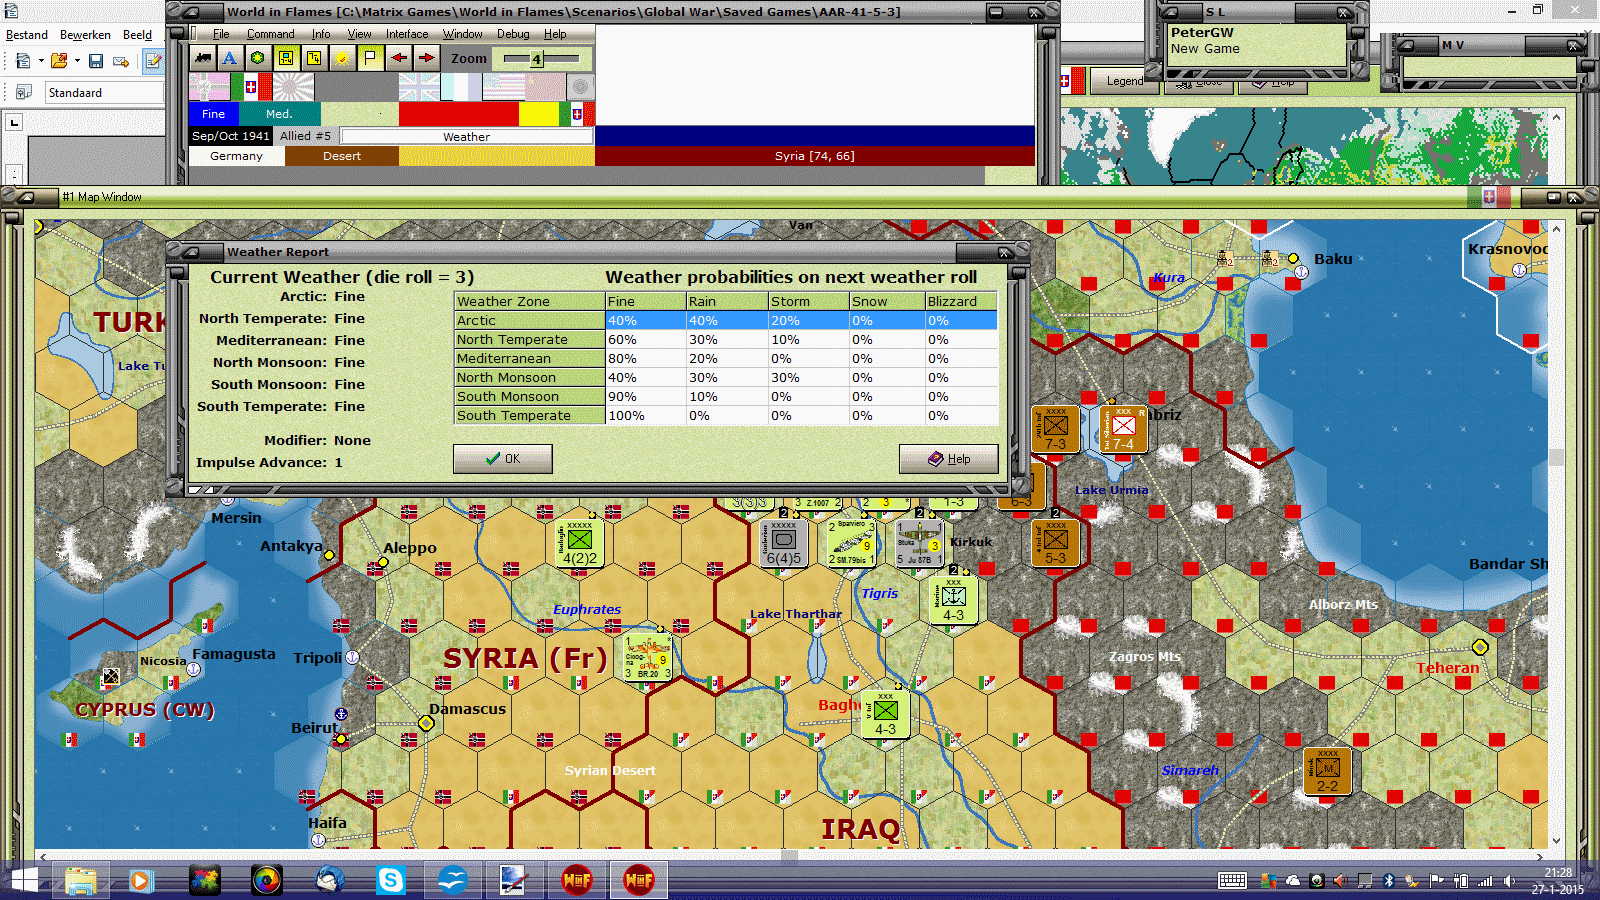The image size is (1600, 900).
Task: Click the edit document icon in background editor
Action: click(x=153, y=61)
